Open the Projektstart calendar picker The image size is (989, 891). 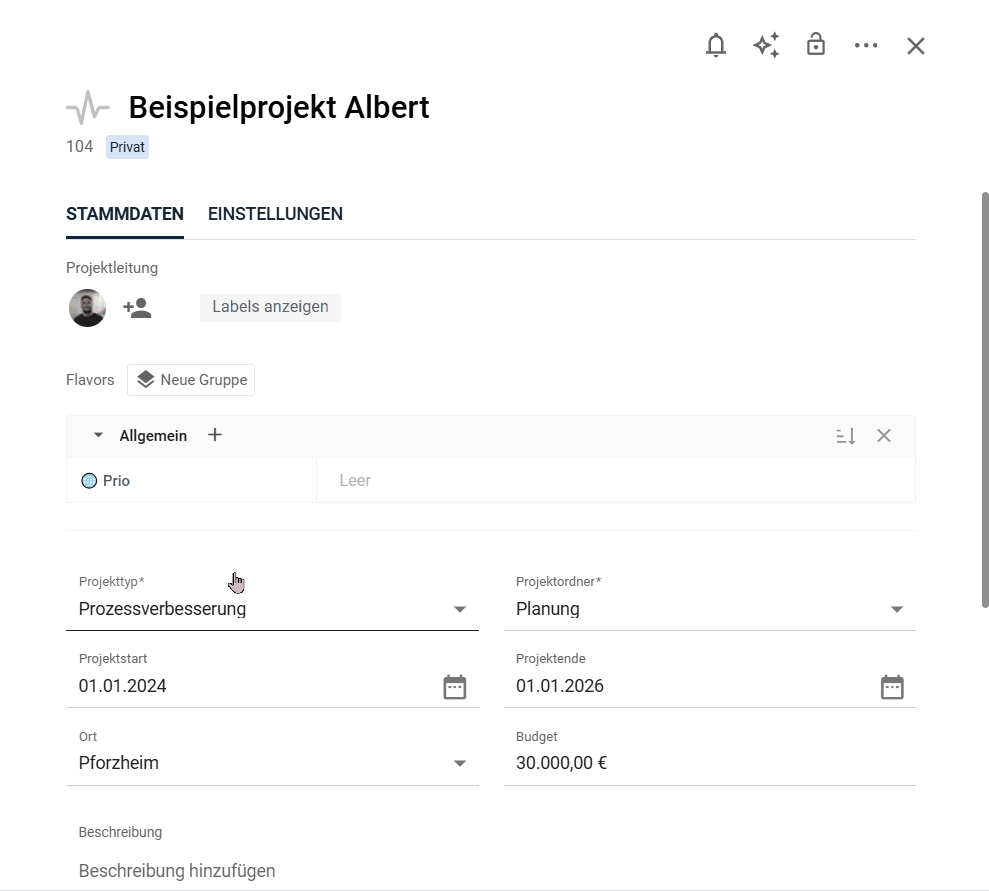pyautogui.click(x=455, y=687)
